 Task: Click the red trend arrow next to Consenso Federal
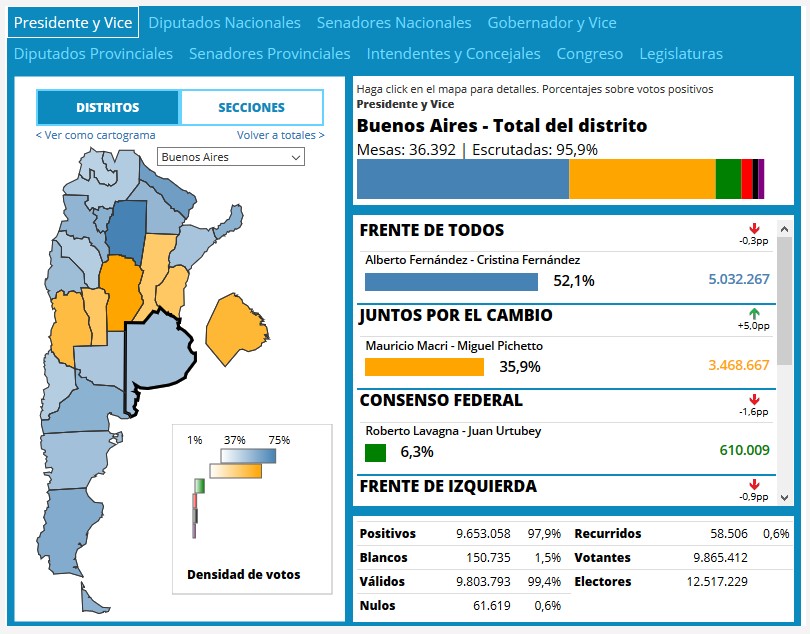pyautogui.click(x=754, y=400)
